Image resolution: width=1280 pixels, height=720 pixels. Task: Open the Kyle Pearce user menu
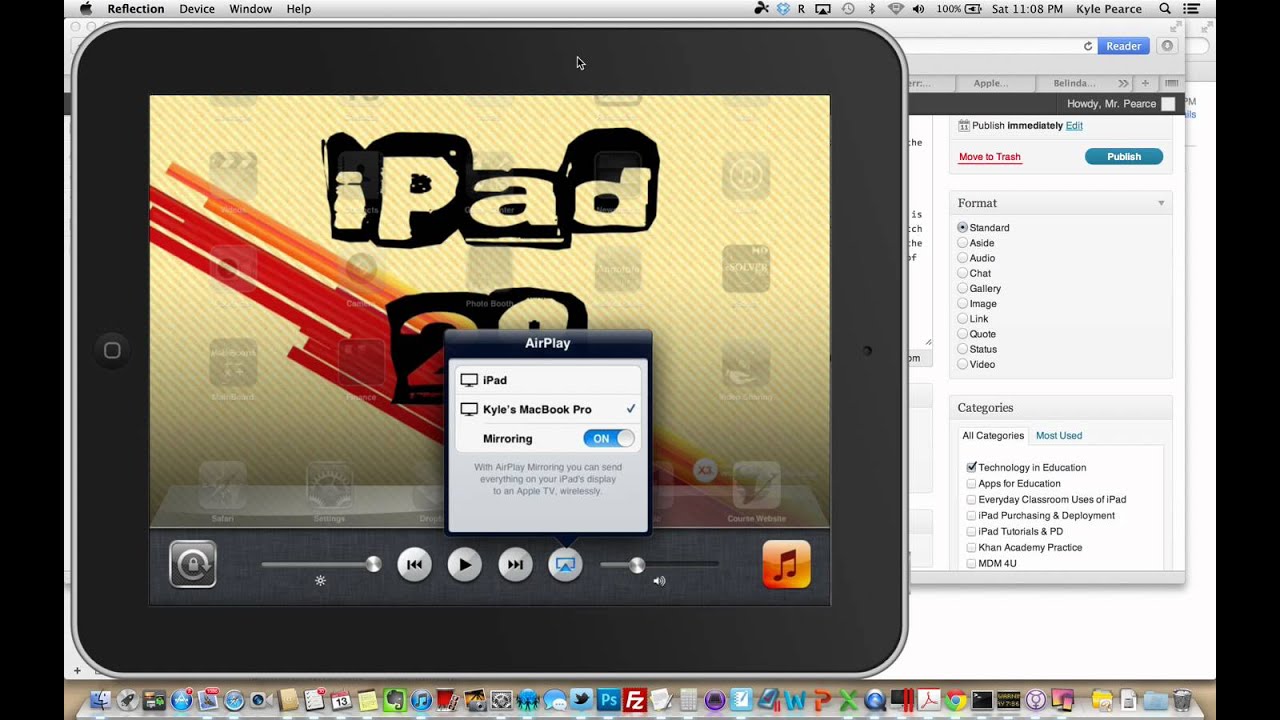point(1111,9)
